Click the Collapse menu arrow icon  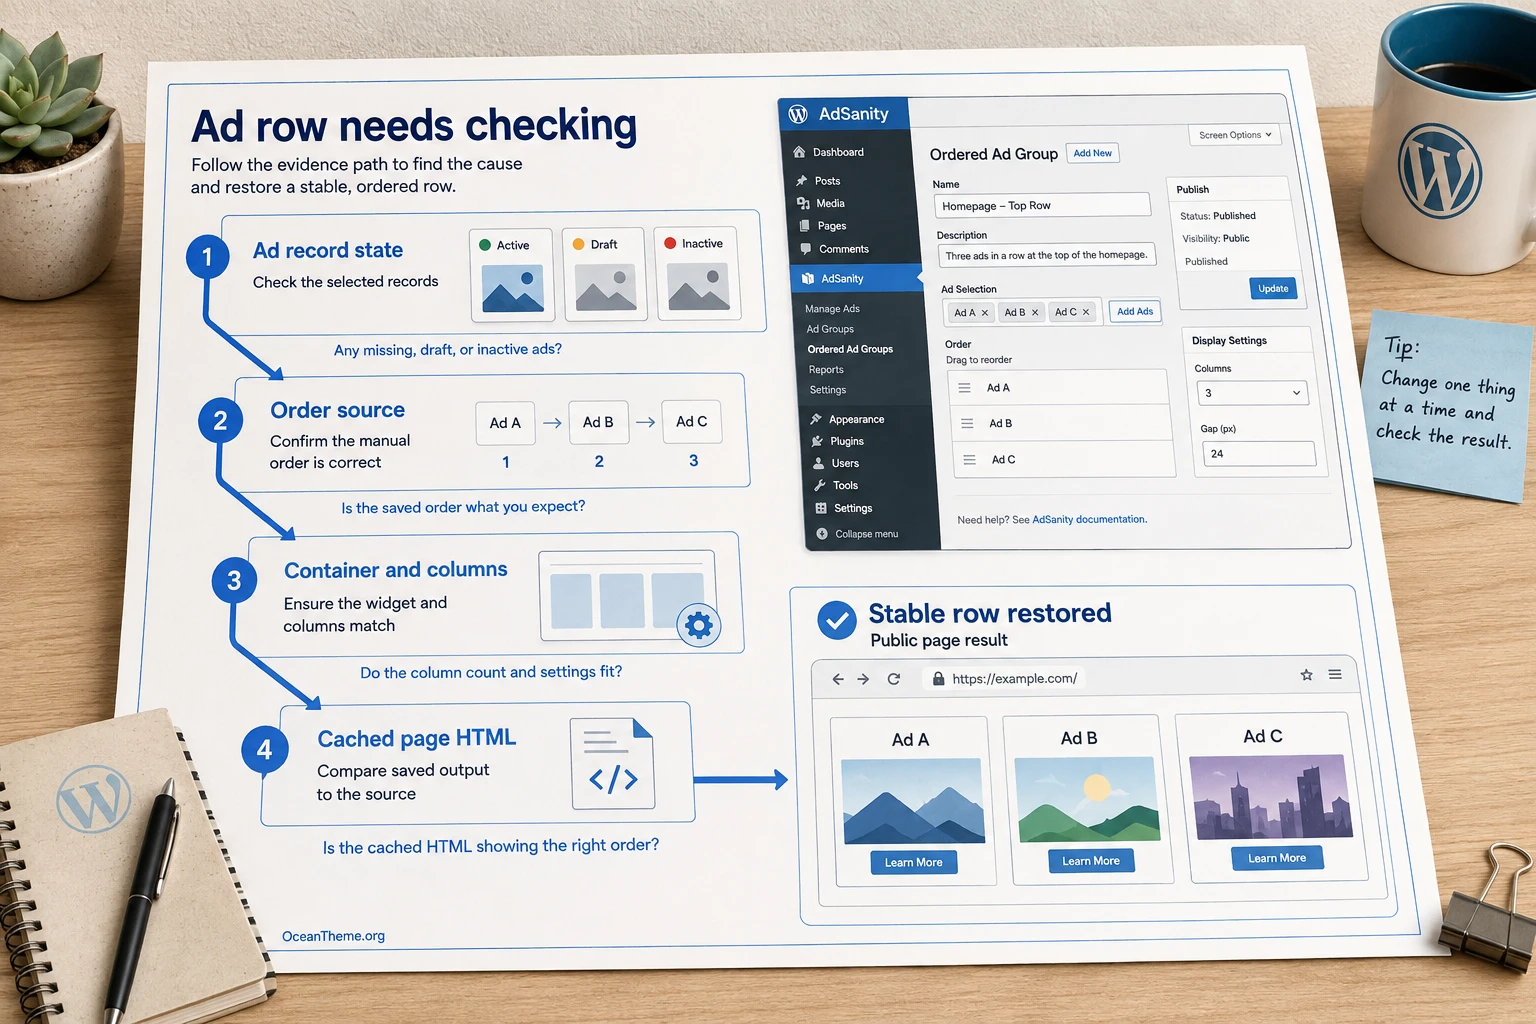pyautogui.click(x=822, y=534)
